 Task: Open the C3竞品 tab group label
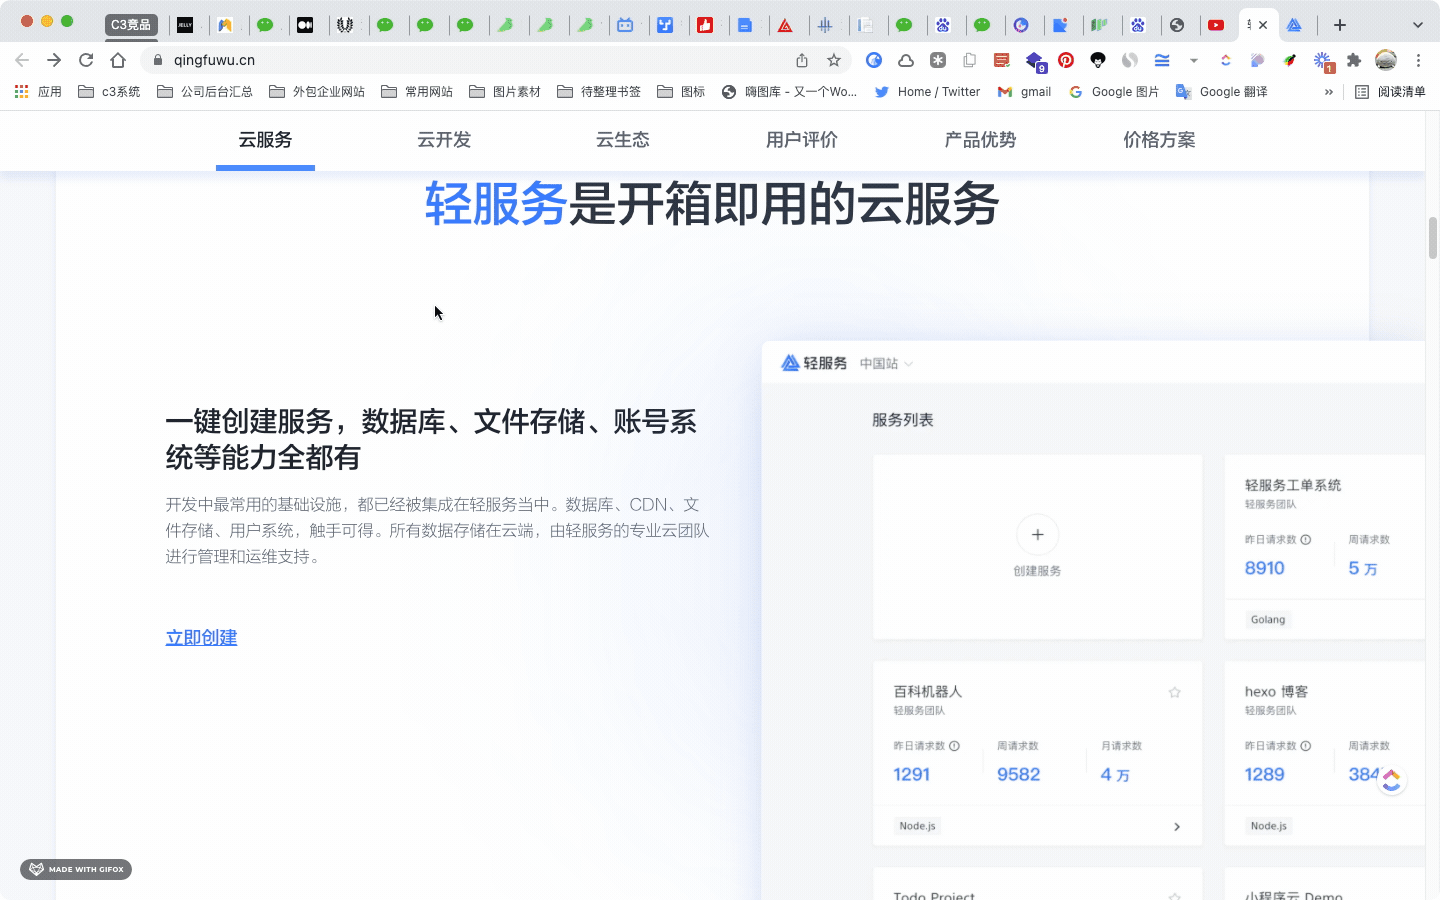[131, 25]
